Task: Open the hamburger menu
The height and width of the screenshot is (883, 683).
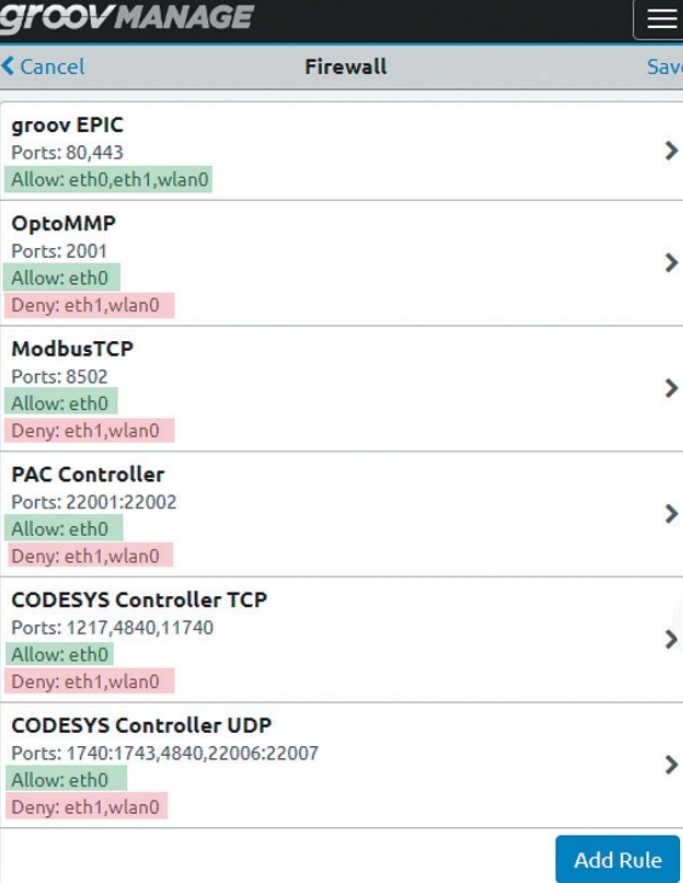Action: pos(660,20)
